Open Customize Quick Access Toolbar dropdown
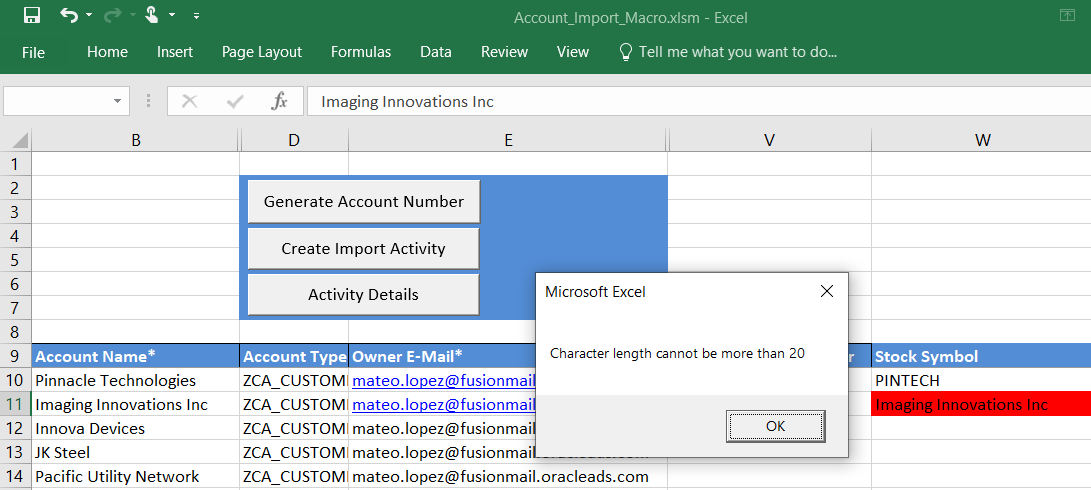 pos(196,16)
